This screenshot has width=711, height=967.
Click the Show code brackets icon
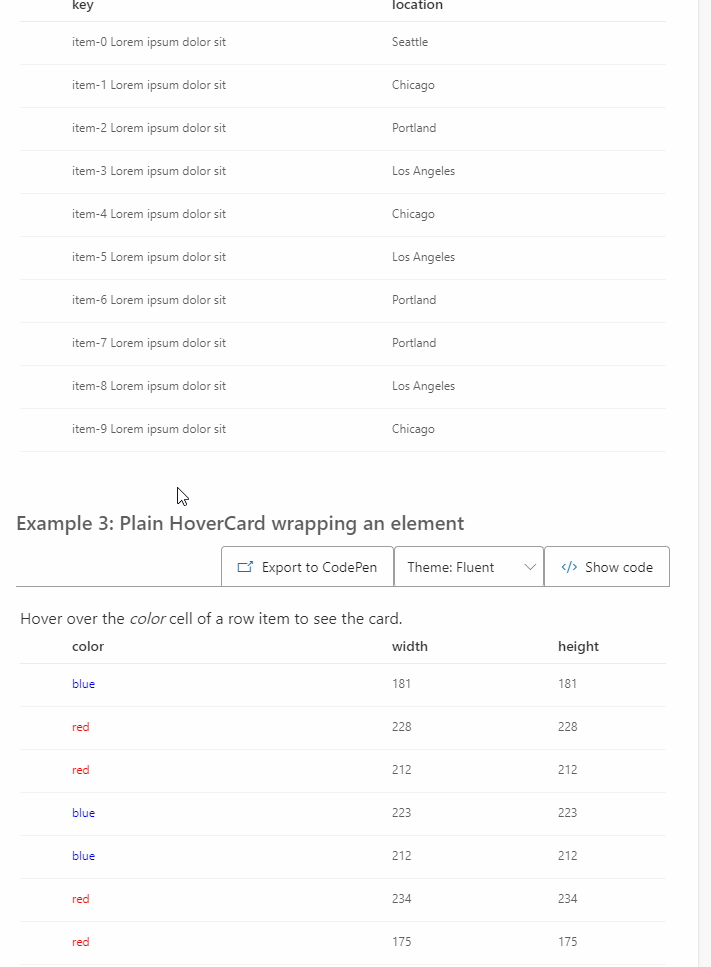(x=569, y=567)
